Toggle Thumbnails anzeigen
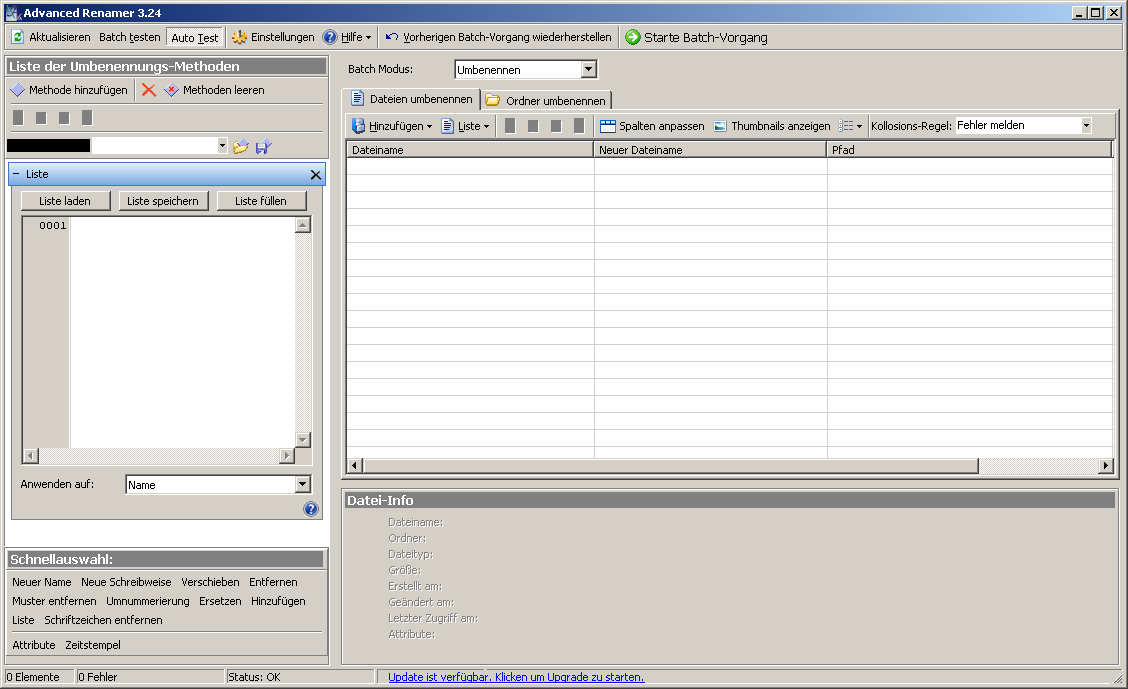The height and width of the screenshot is (689, 1128). (772, 126)
